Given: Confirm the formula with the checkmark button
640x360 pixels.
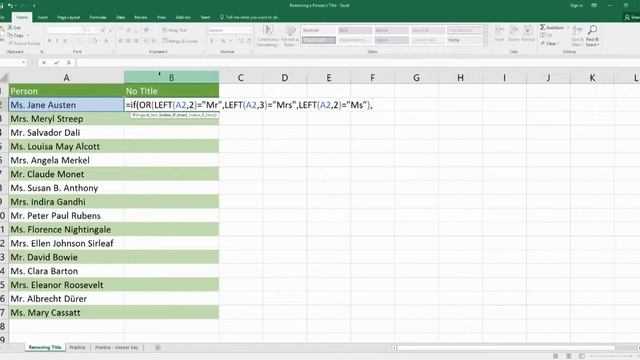Looking at the screenshot, I should click(x=56, y=62).
